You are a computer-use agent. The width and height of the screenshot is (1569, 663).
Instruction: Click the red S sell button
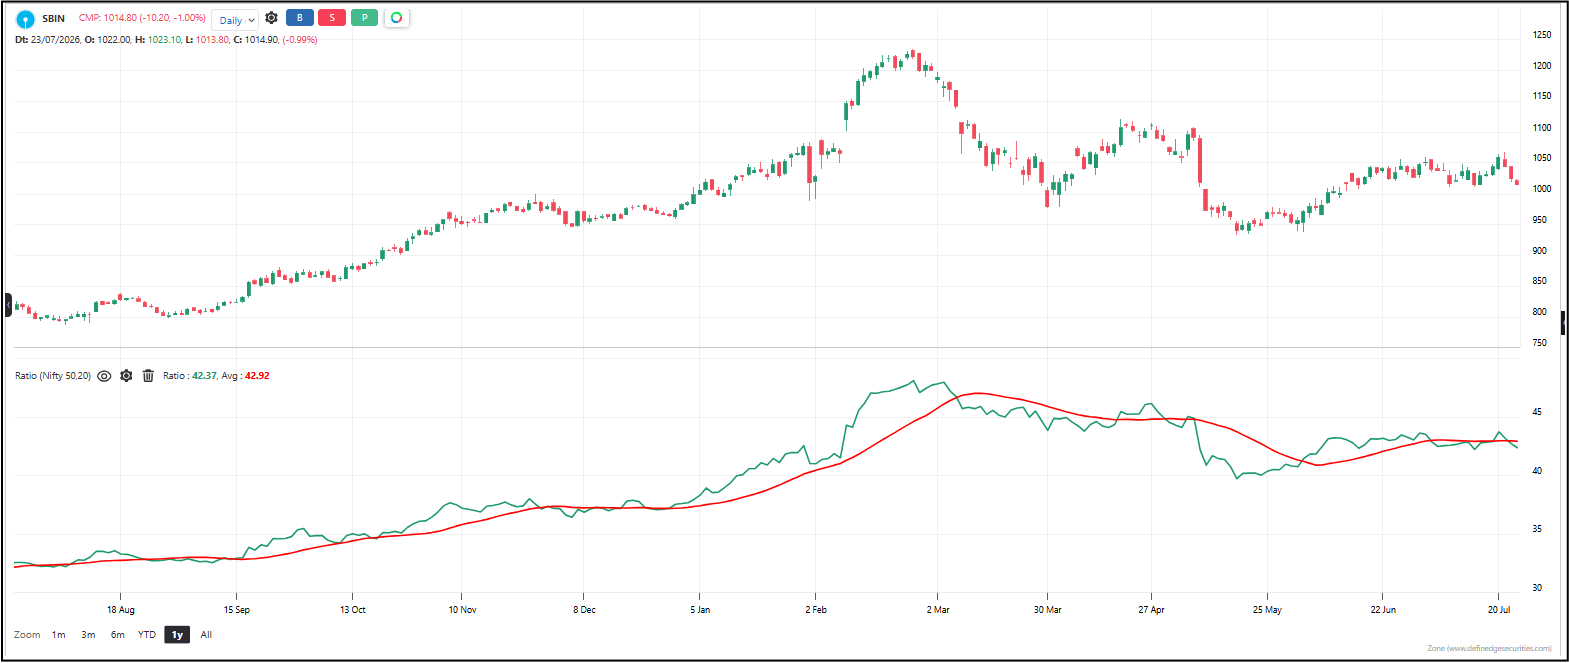332,18
